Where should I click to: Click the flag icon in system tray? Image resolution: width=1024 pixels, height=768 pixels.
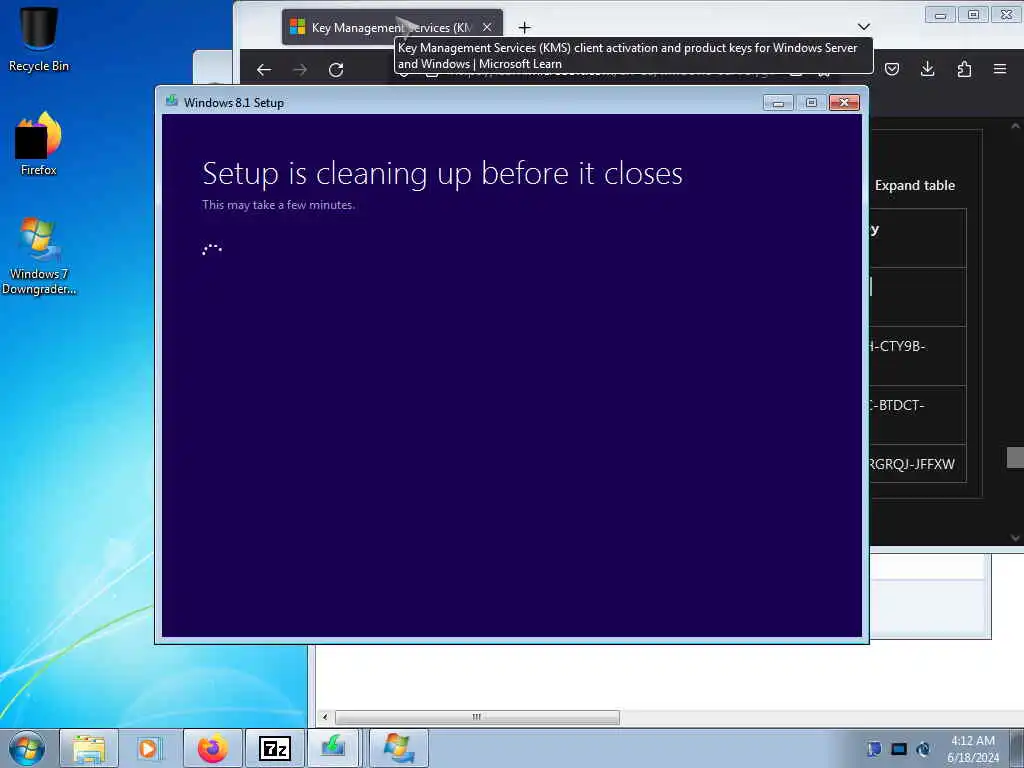point(874,749)
